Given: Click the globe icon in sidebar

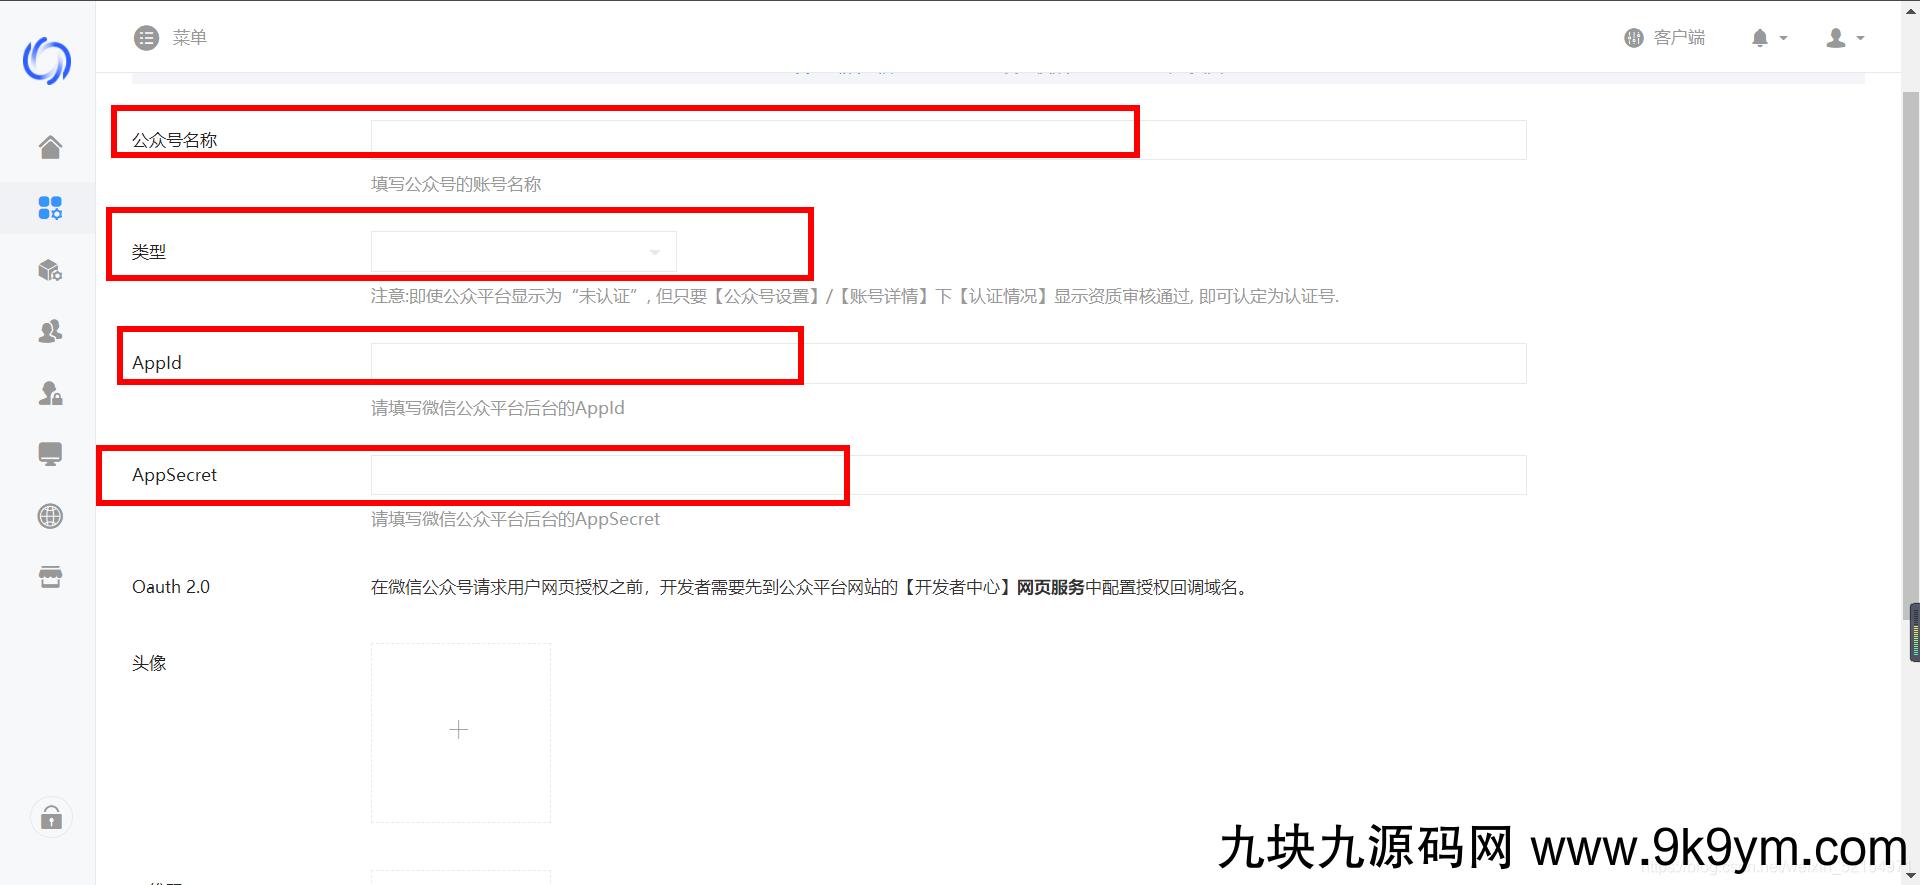Looking at the screenshot, I should pos(50,516).
